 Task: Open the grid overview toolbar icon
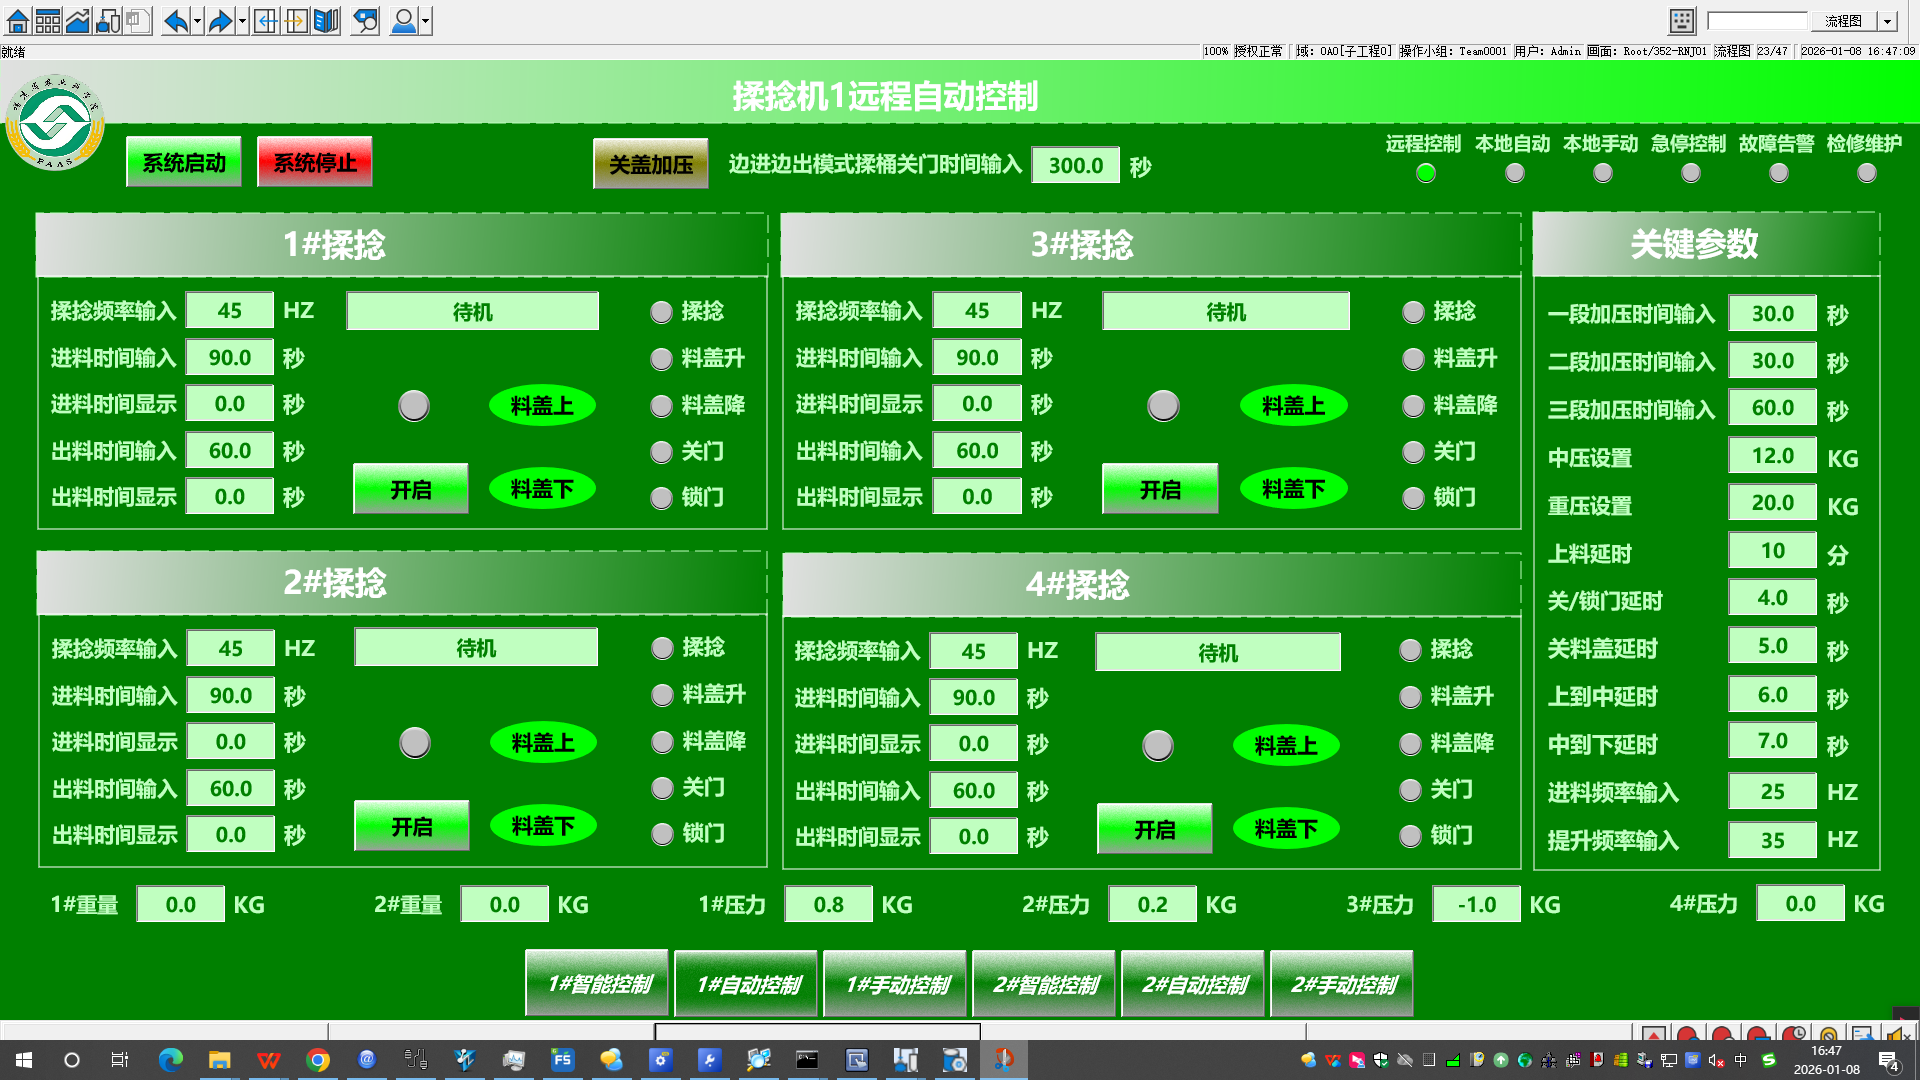click(47, 21)
